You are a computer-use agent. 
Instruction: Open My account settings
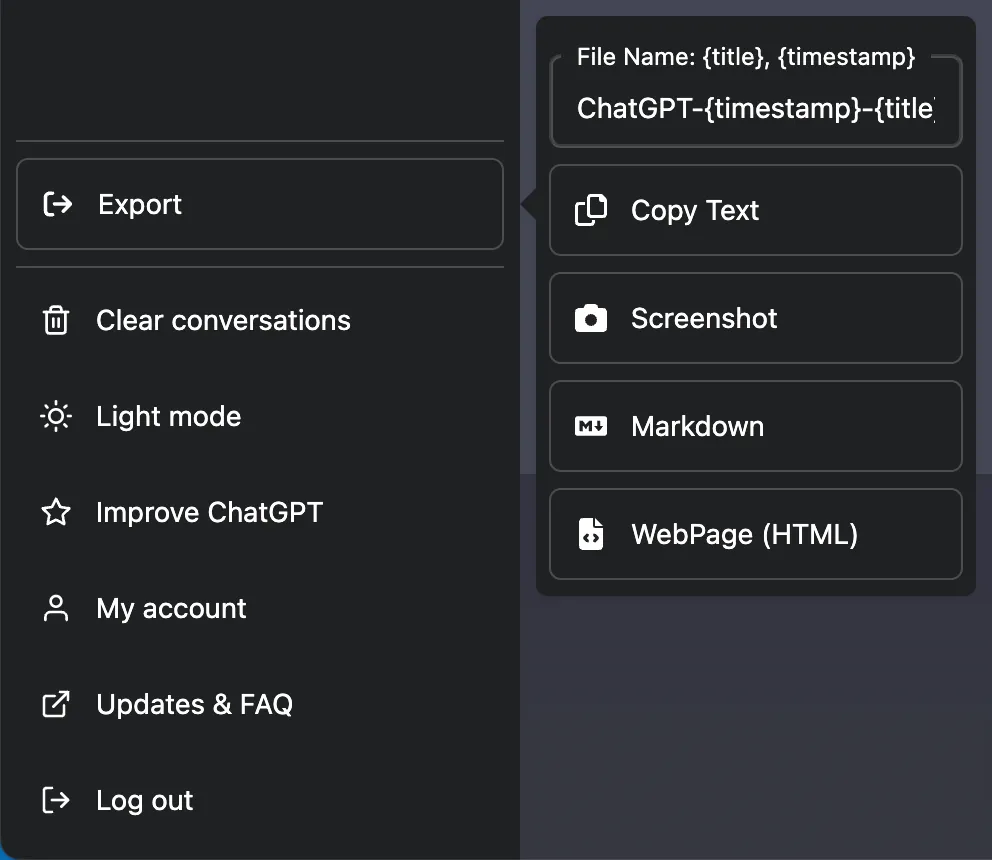tap(171, 608)
